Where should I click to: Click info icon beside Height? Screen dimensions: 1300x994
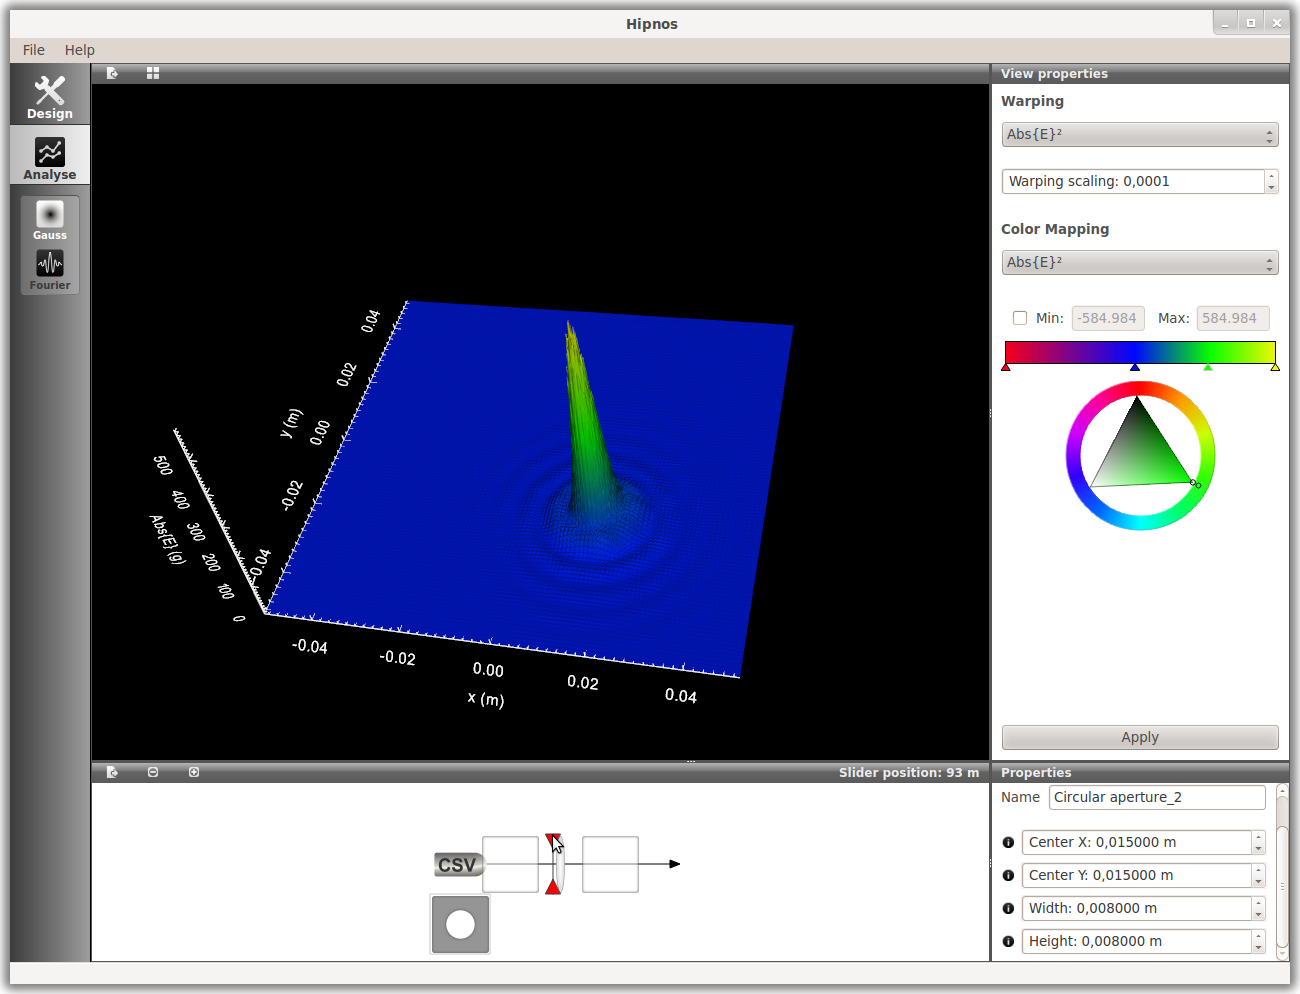pyautogui.click(x=1008, y=942)
